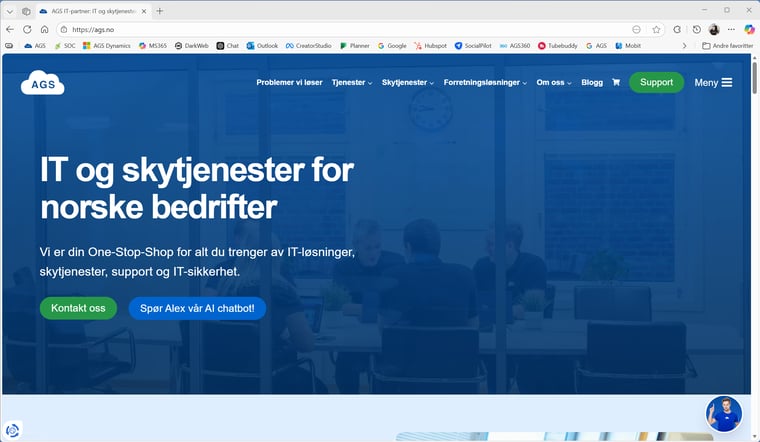
Task: Expand the Forretningsløsninger dropdown menu
Action: (x=485, y=82)
